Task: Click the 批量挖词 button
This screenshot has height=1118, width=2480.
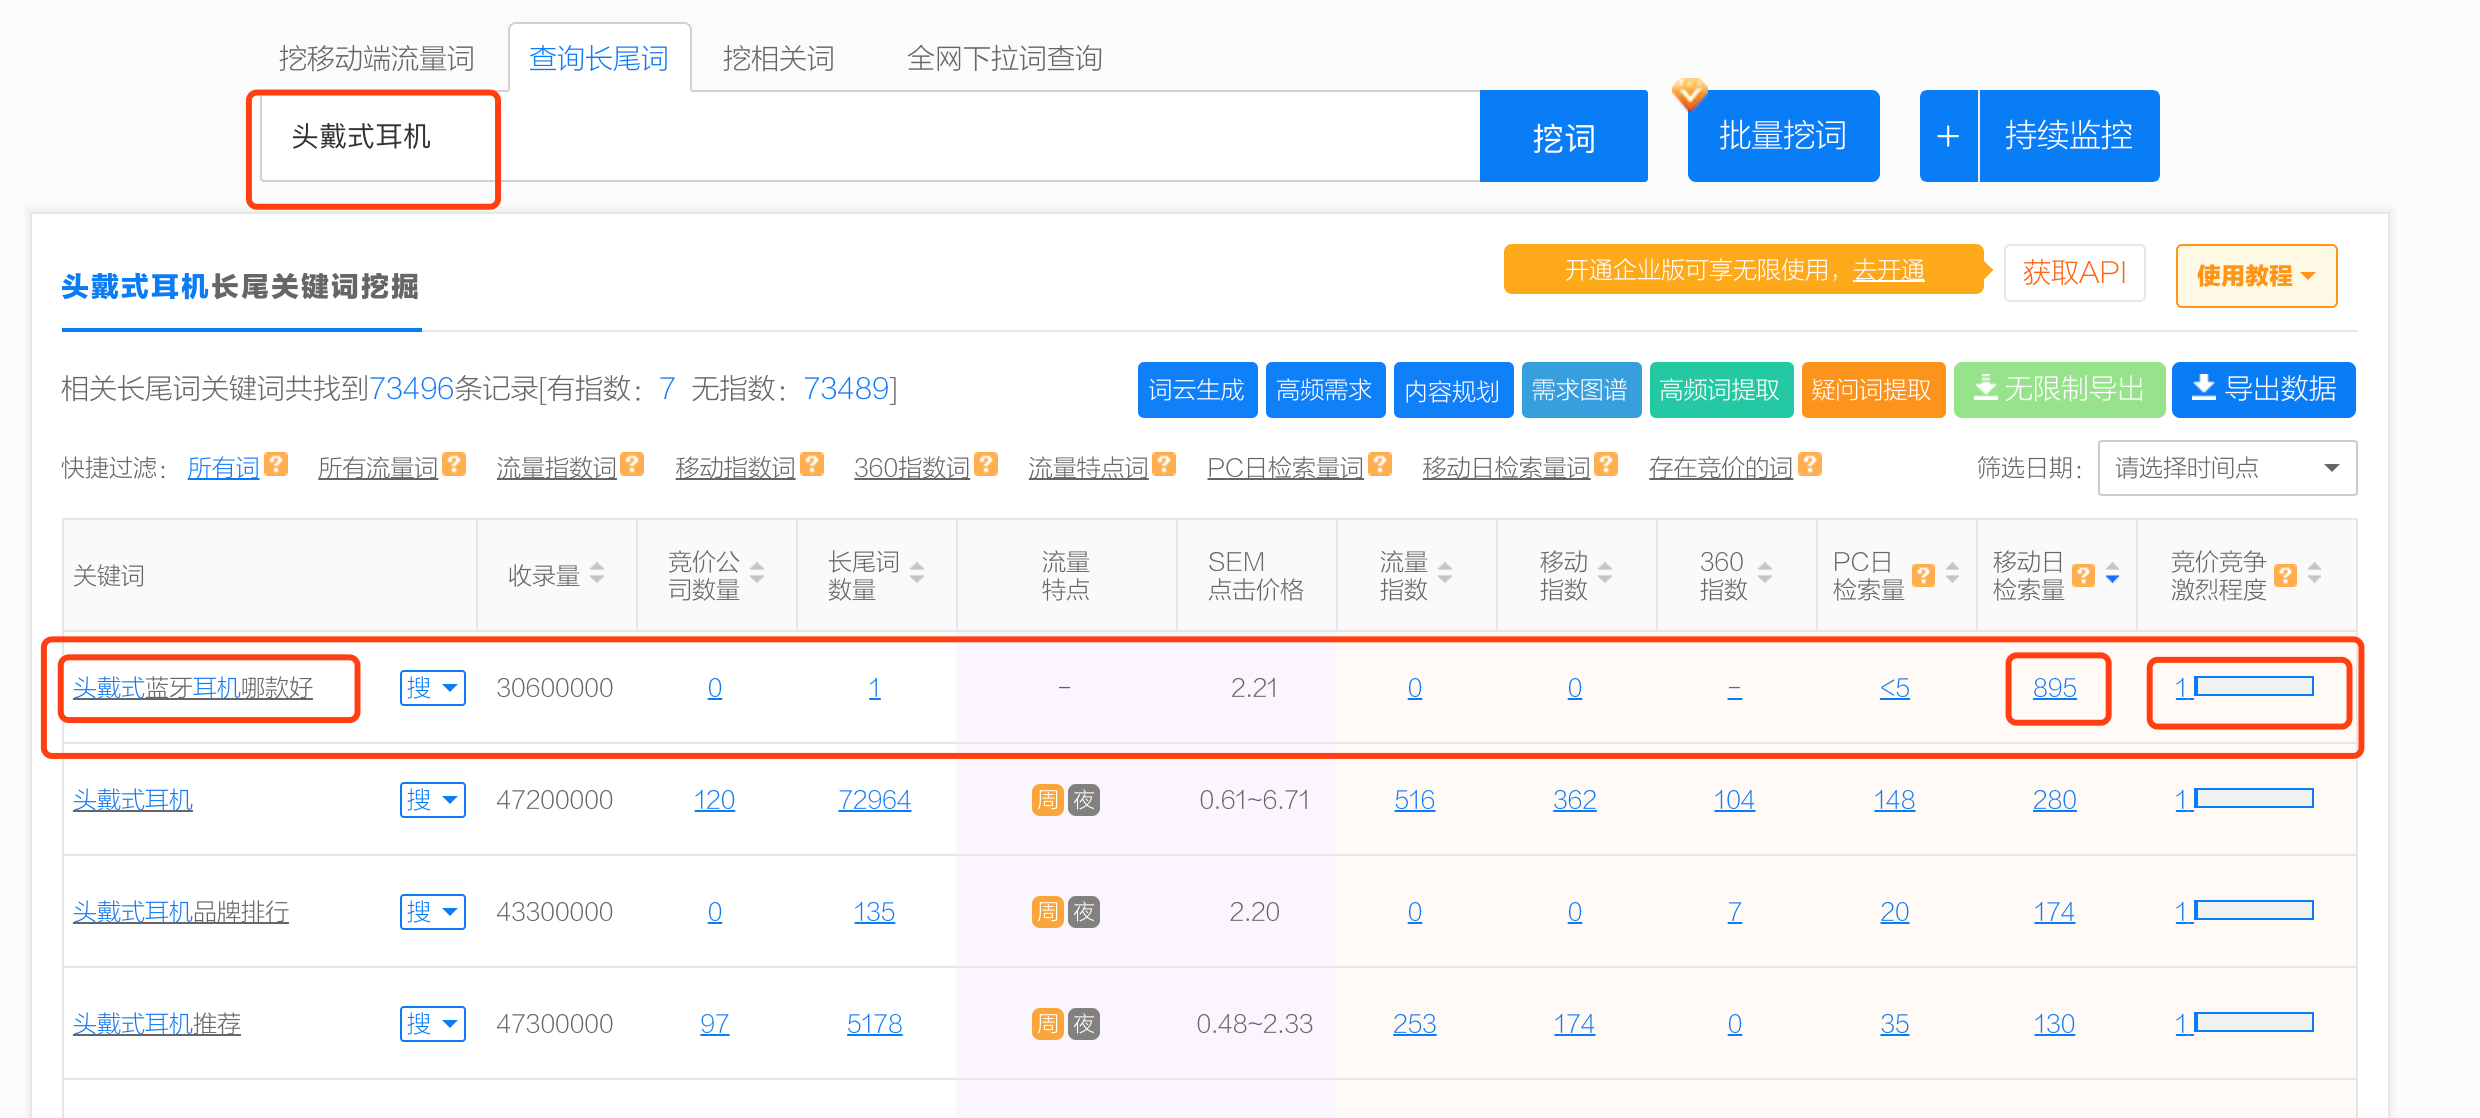Action: pos(1784,136)
